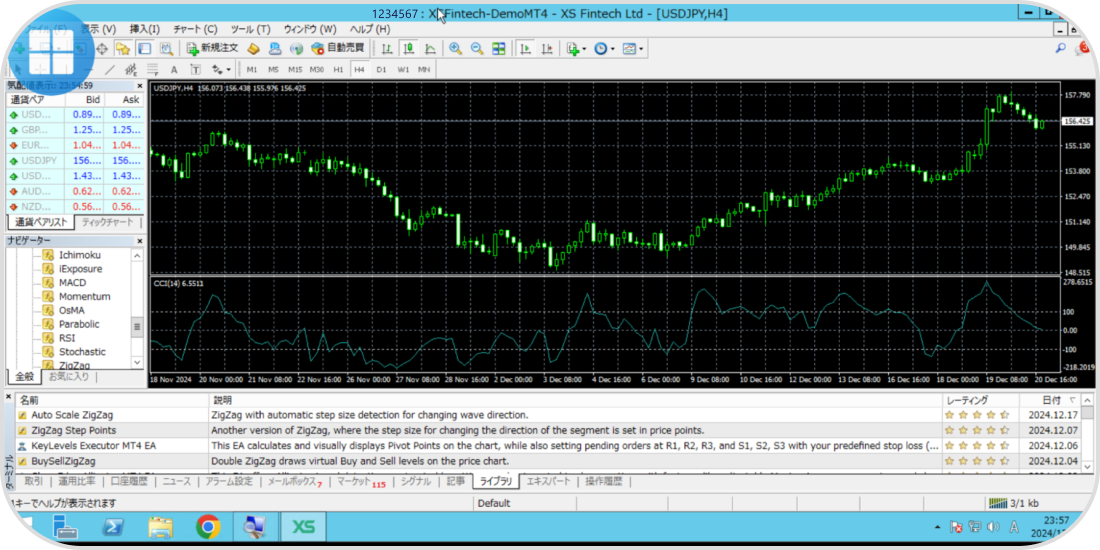Viewport: 1100px width, 550px height.
Task: Select the Text 'A' drawing tool
Action: pyautogui.click(x=174, y=69)
